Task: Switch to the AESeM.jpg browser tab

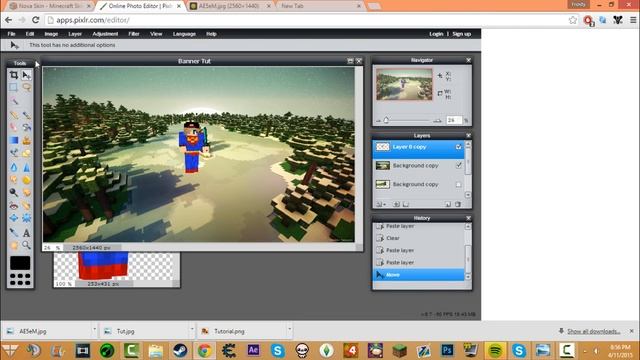Action: (x=231, y=6)
